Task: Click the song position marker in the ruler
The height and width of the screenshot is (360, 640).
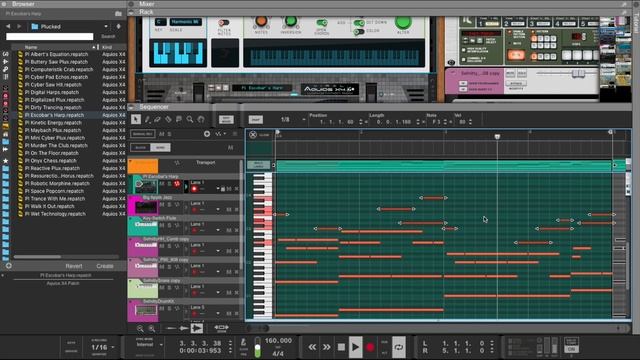Action: (497, 136)
